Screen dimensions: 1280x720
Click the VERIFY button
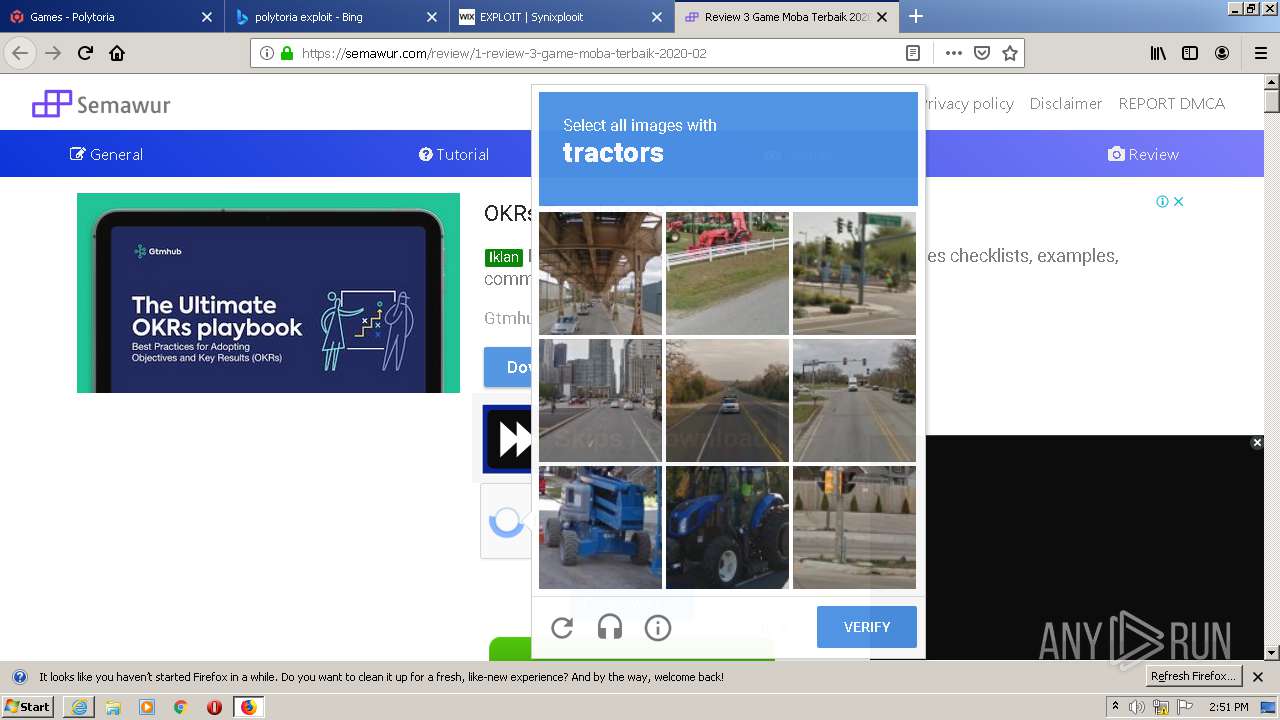[867, 627]
